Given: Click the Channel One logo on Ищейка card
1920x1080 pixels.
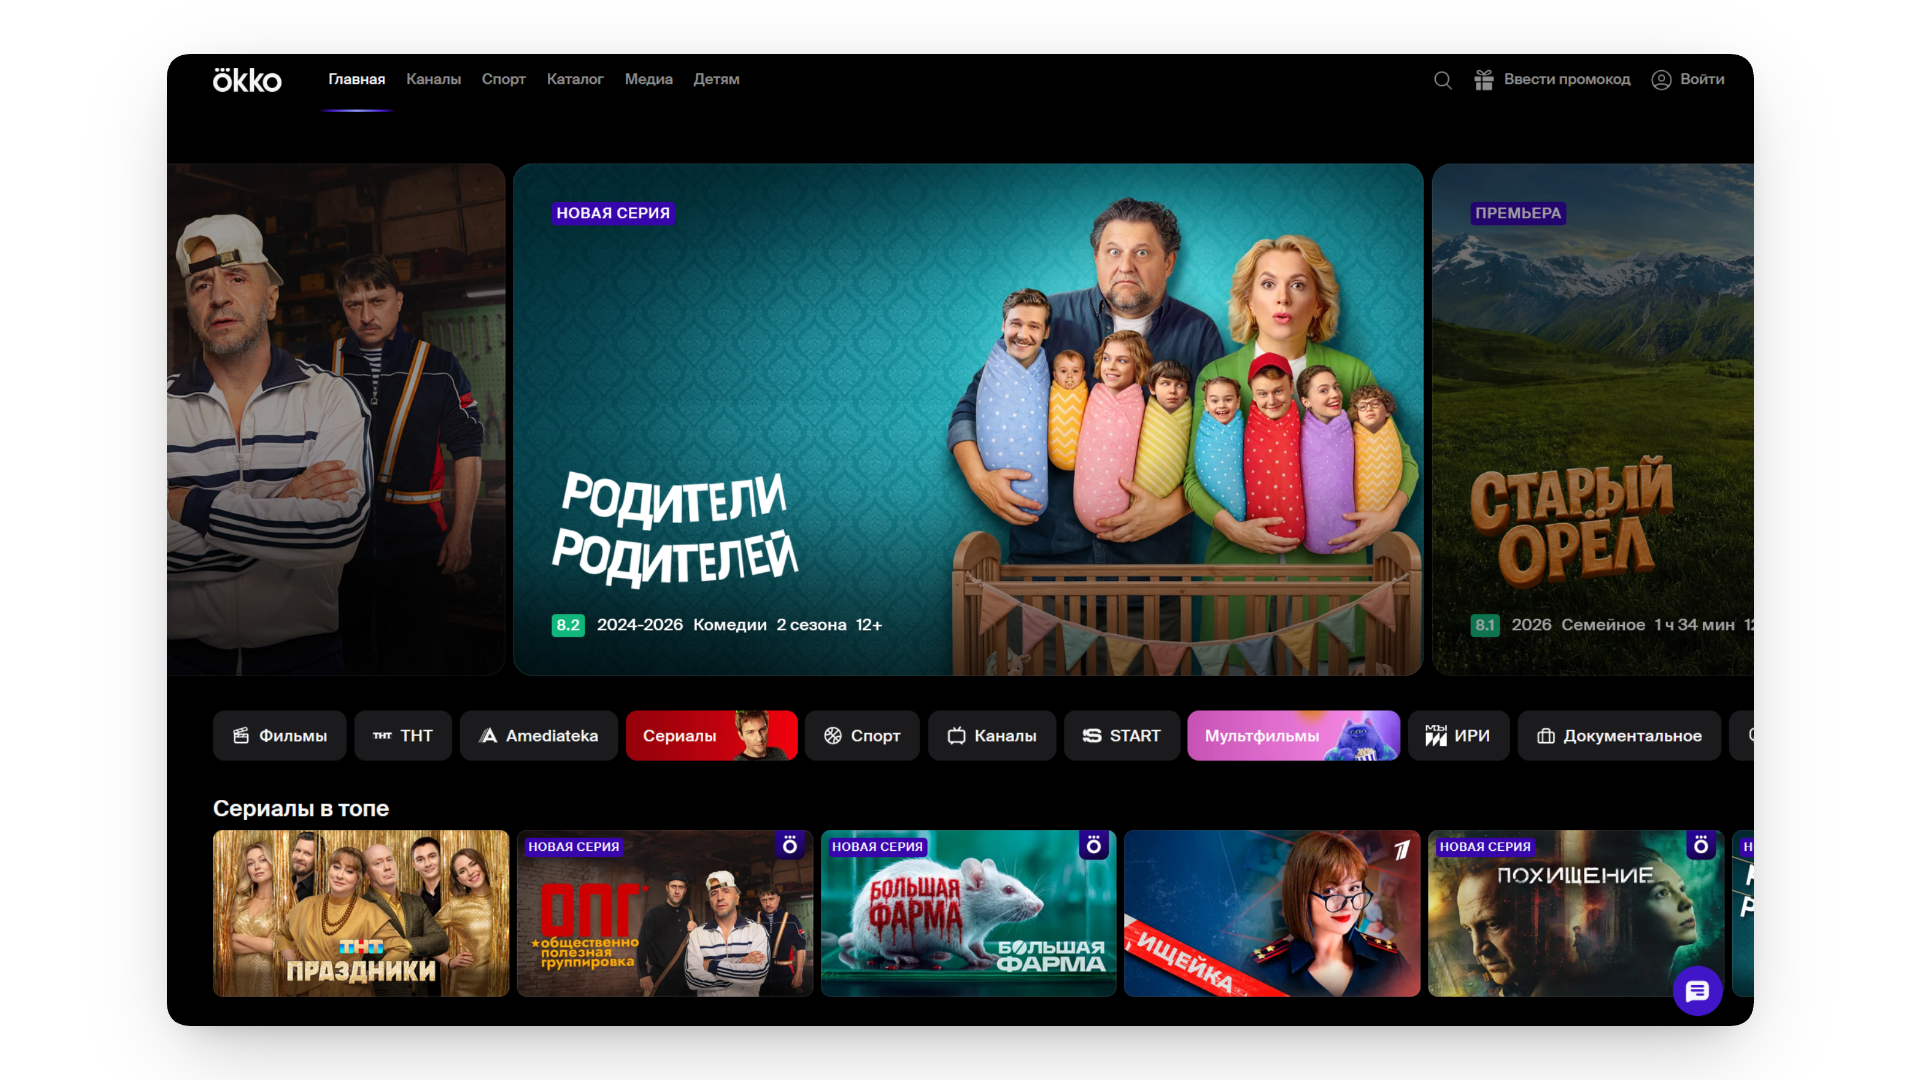Looking at the screenshot, I should 1402,849.
